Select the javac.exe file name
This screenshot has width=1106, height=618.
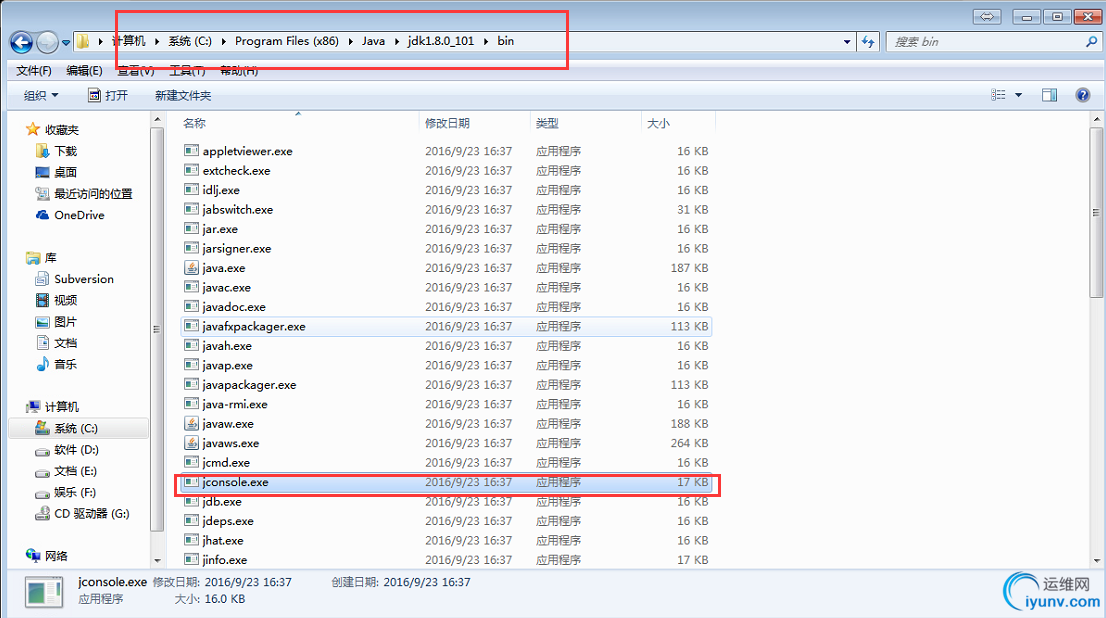pos(226,287)
